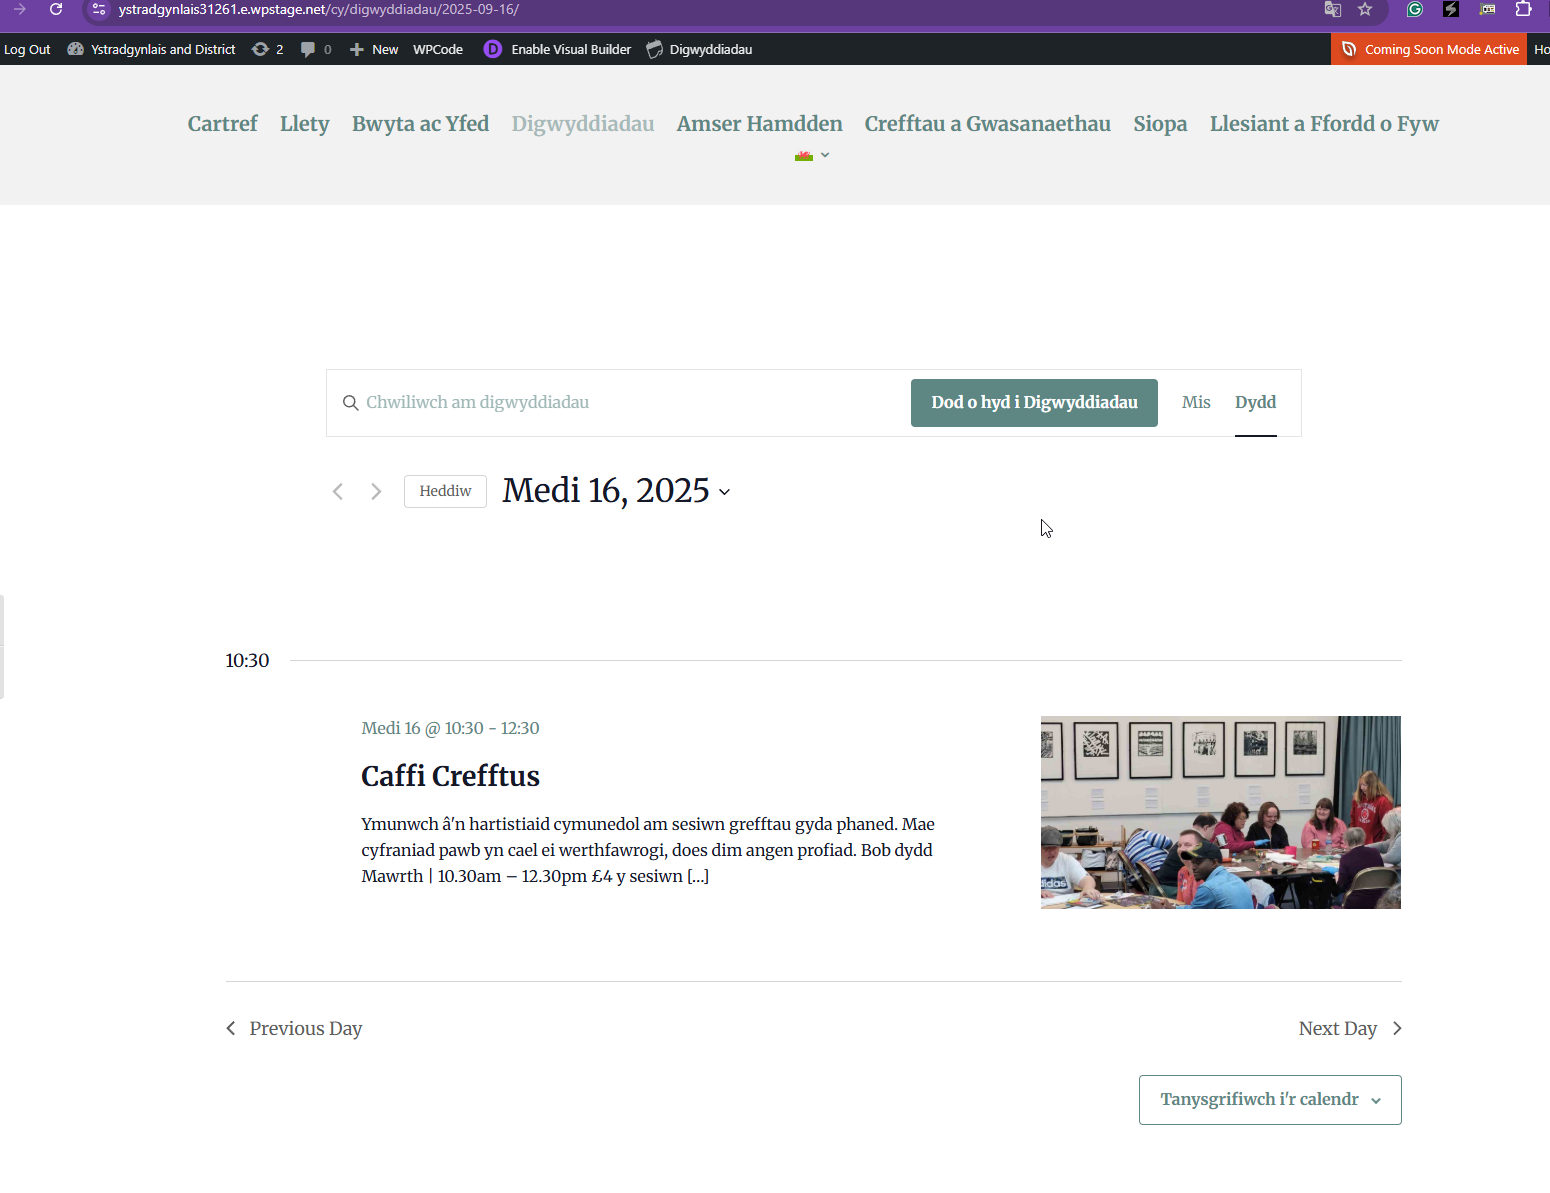This screenshot has width=1550, height=1193.
Task: Open Amser Hamdden page
Action: click(x=759, y=123)
